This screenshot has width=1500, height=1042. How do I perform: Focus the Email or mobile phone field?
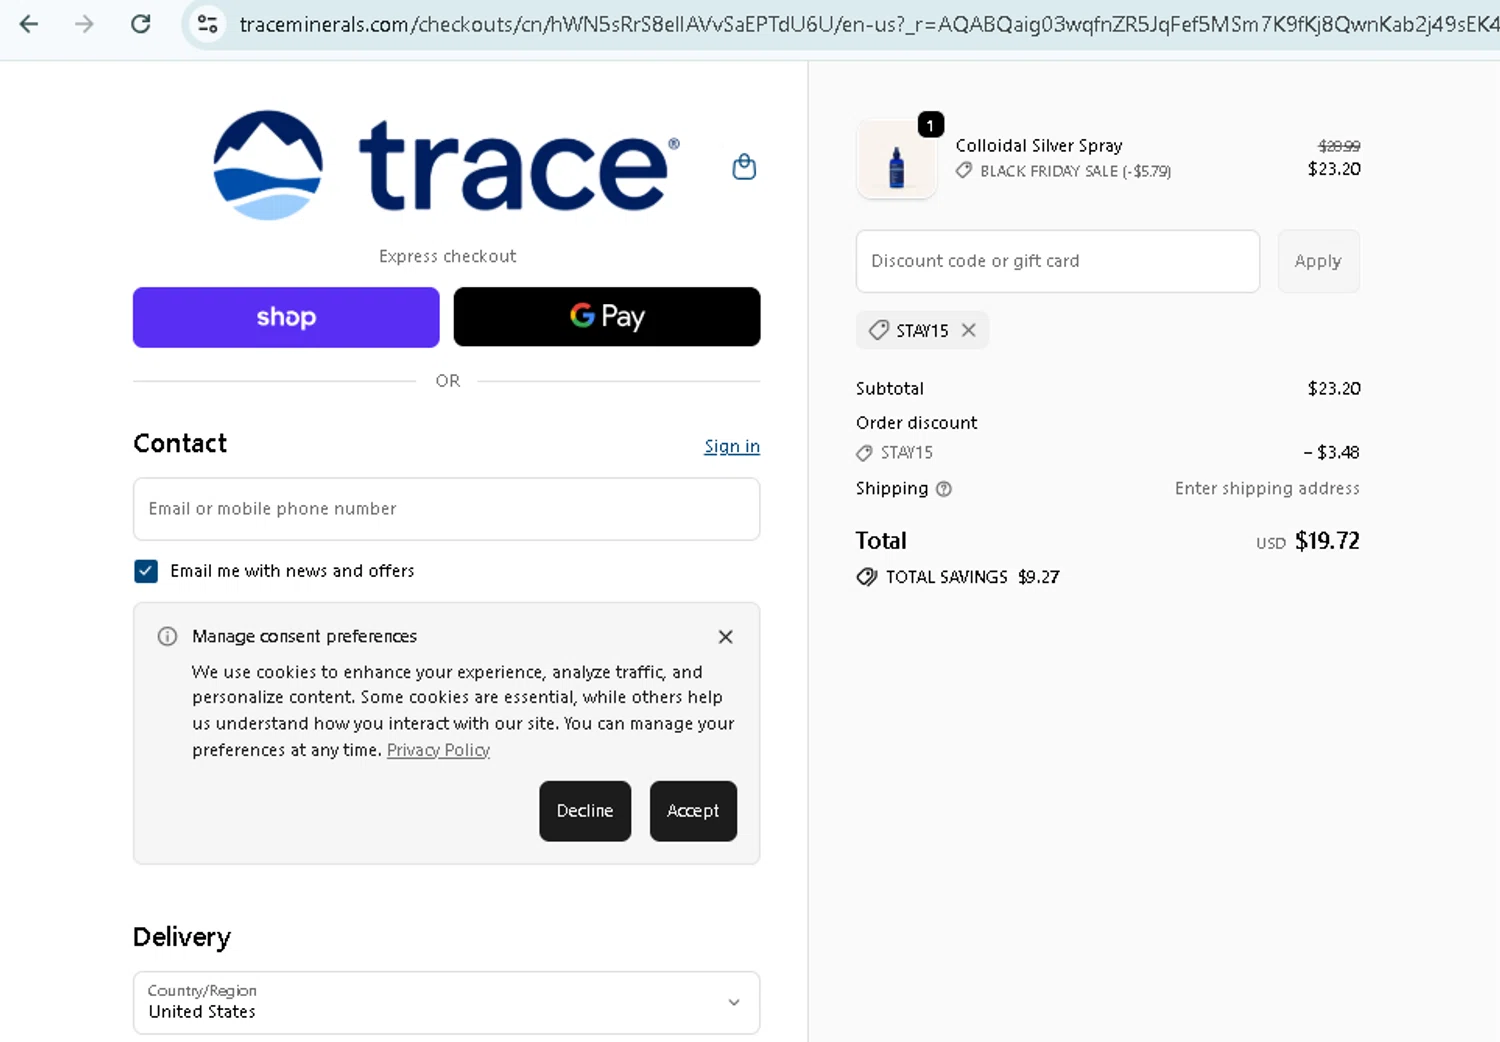point(447,509)
